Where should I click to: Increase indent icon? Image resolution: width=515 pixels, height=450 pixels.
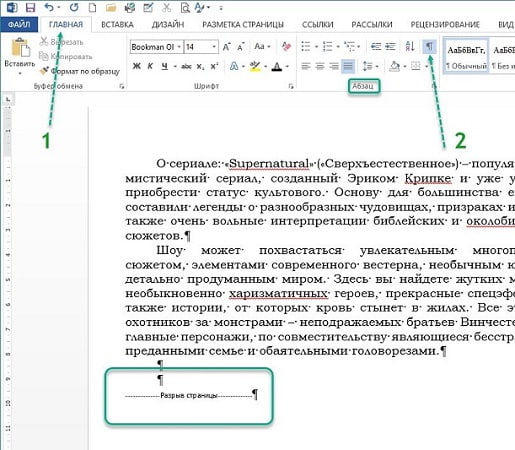(390, 46)
